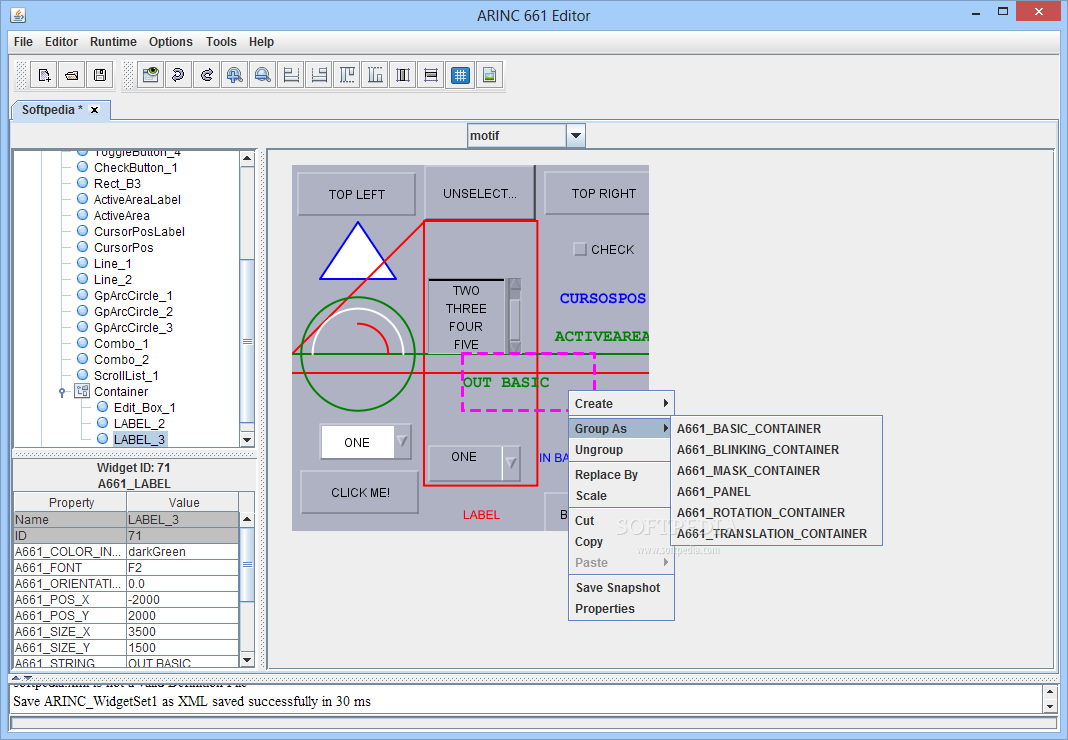Click the New file toolbar icon
The width and height of the screenshot is (1068, 740).
coord(44,75)
